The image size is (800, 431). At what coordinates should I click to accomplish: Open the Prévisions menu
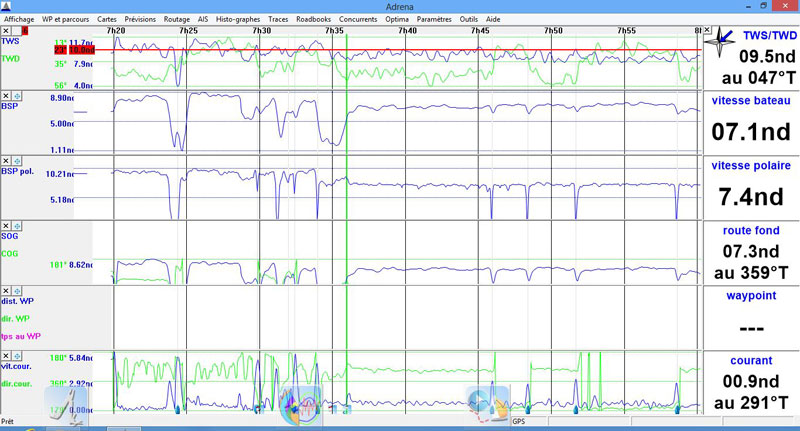140,19
